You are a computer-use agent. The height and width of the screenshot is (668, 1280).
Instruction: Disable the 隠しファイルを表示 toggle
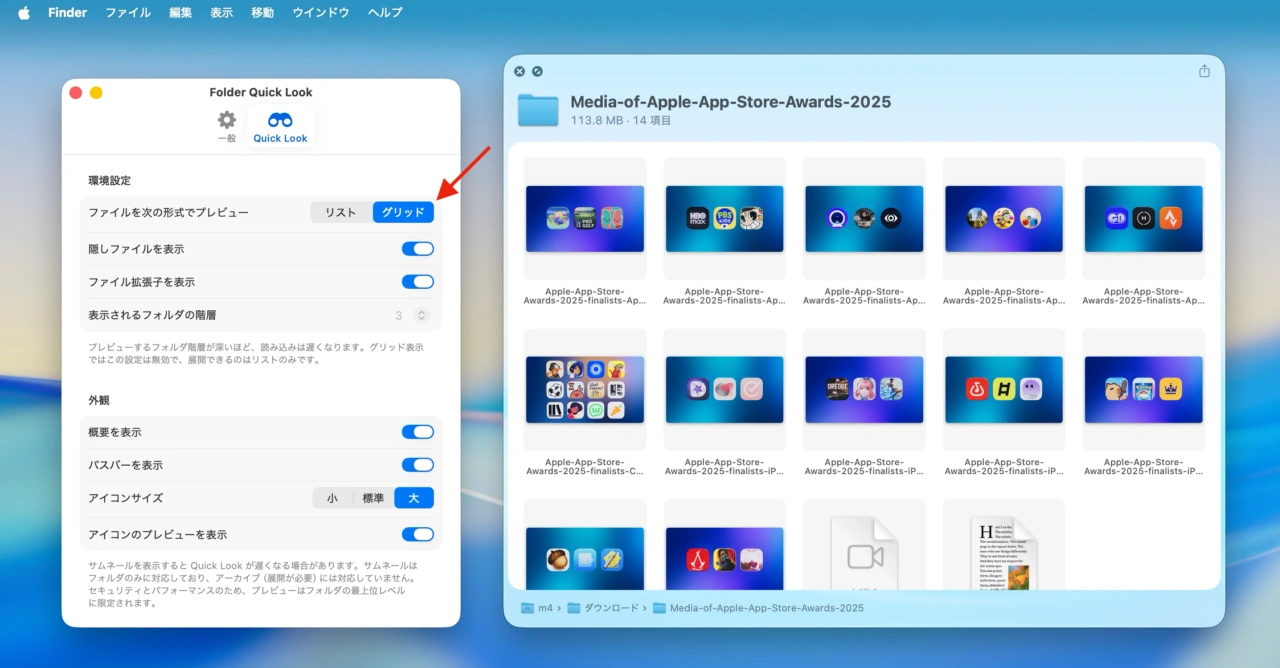coord(418,248)
